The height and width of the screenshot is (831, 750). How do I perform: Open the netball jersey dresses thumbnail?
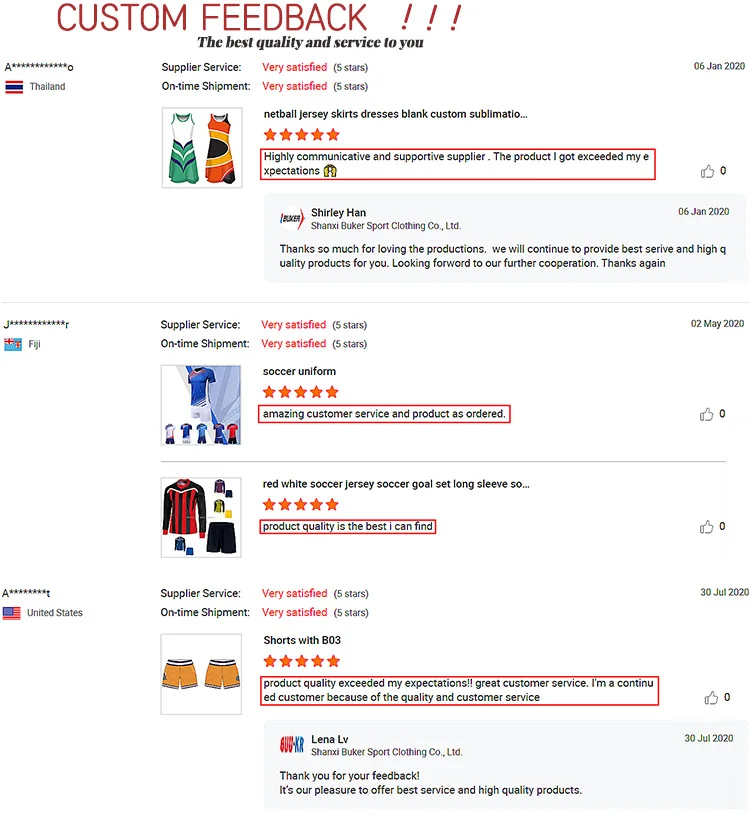[202, 148]
